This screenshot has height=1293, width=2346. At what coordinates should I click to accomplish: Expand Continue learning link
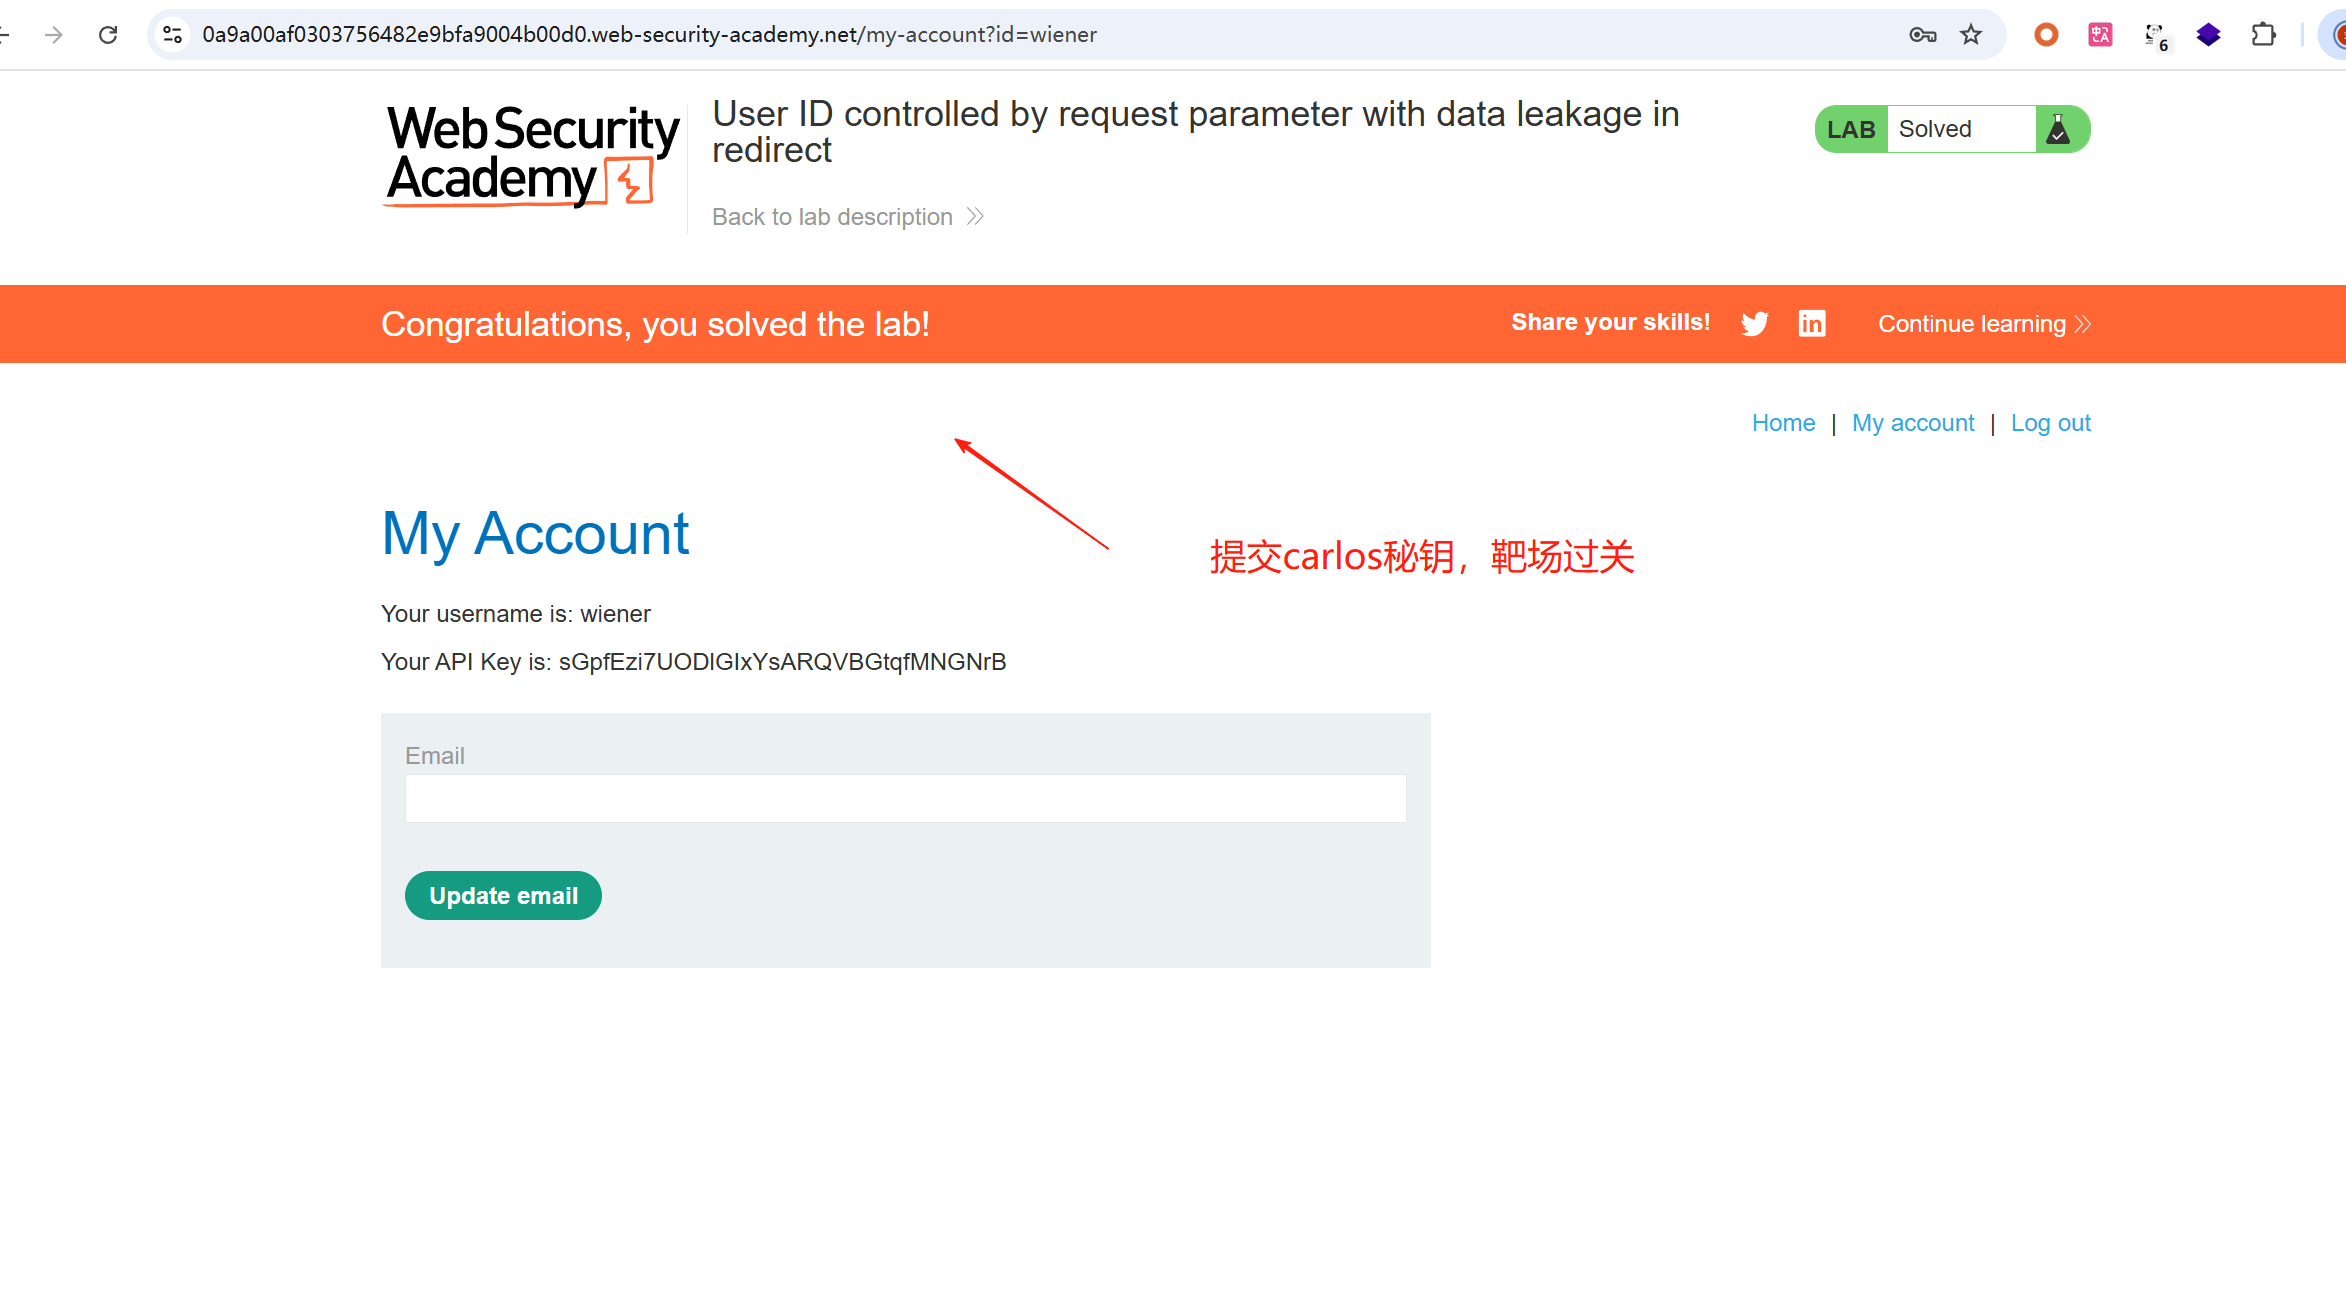pyautogui.click(x=1983, y=324)
